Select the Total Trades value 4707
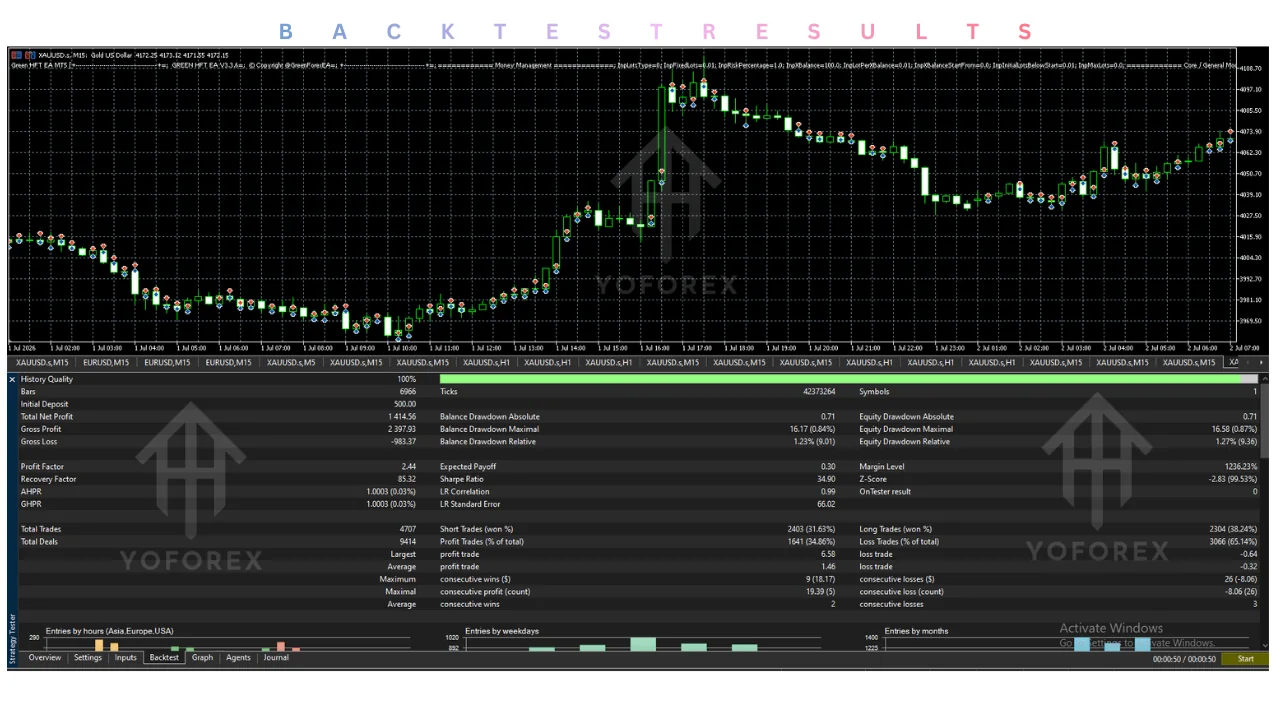Image resolution: width=1280 pixels, height=720 pixels. 407,529
